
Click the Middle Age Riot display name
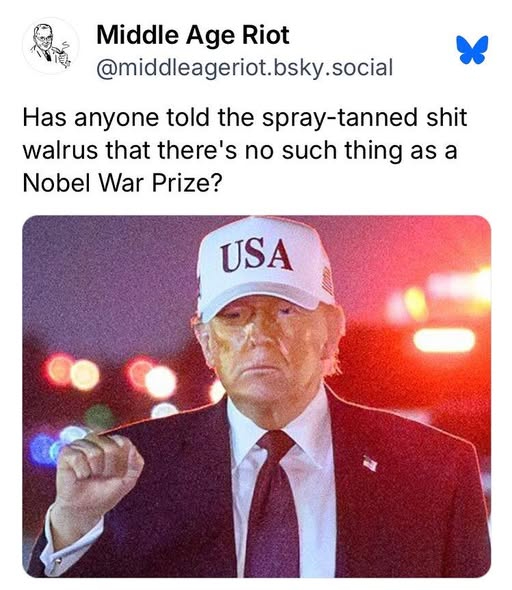[x=193, y=35]
